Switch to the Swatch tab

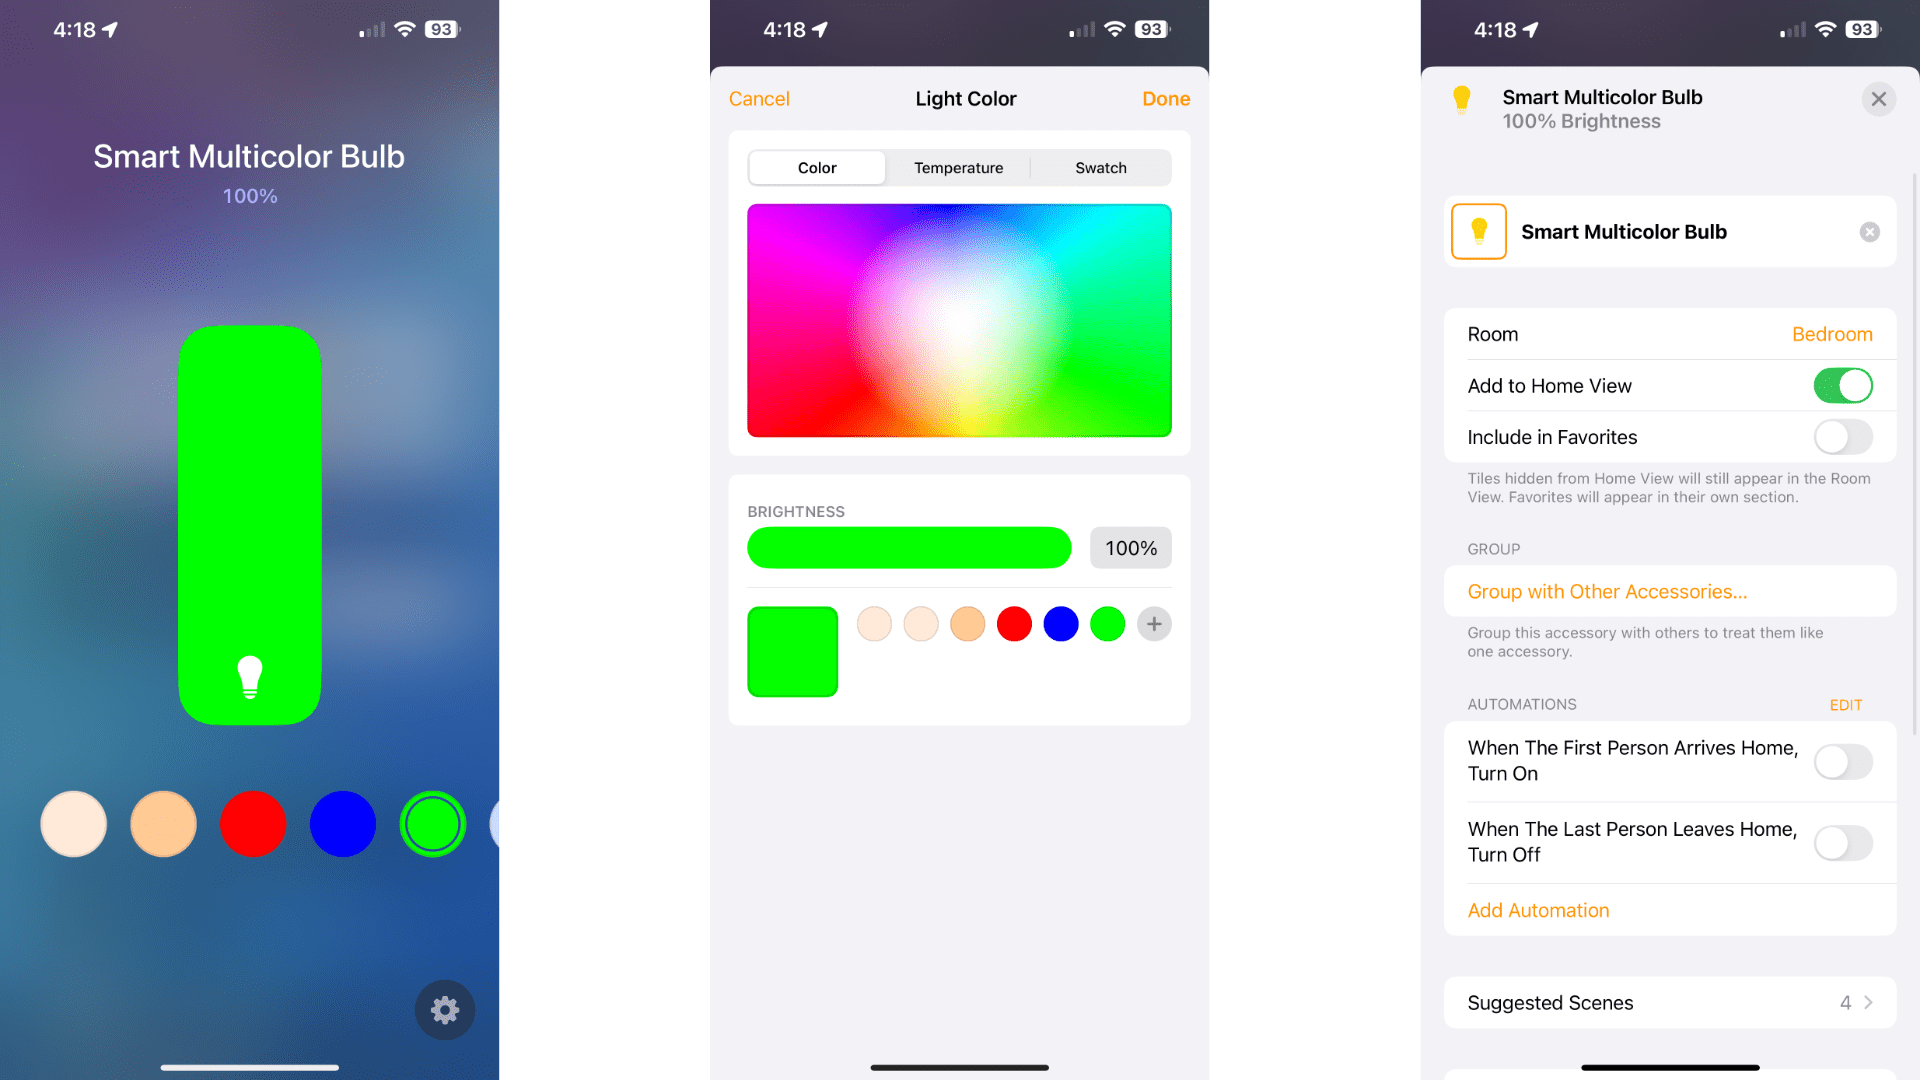pos(1100,167)
